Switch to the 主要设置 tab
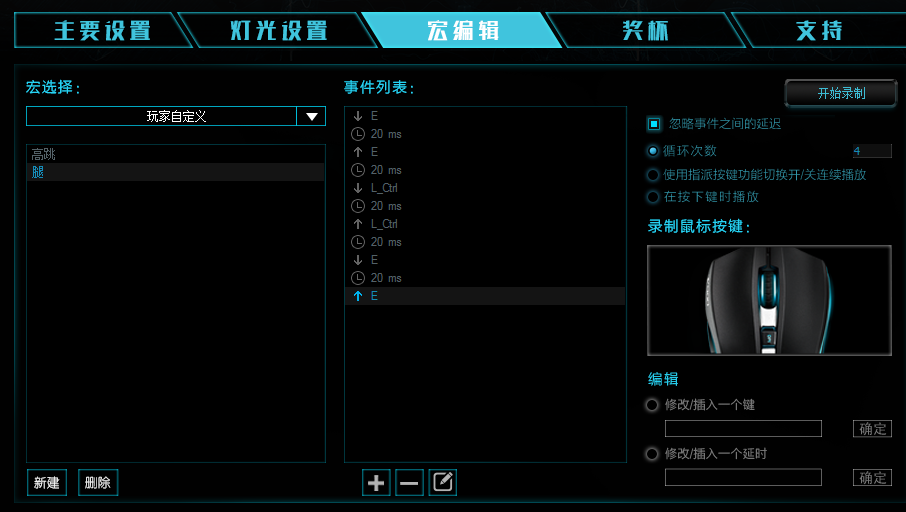This screenshot has width=906, height=512. (103, 30)
